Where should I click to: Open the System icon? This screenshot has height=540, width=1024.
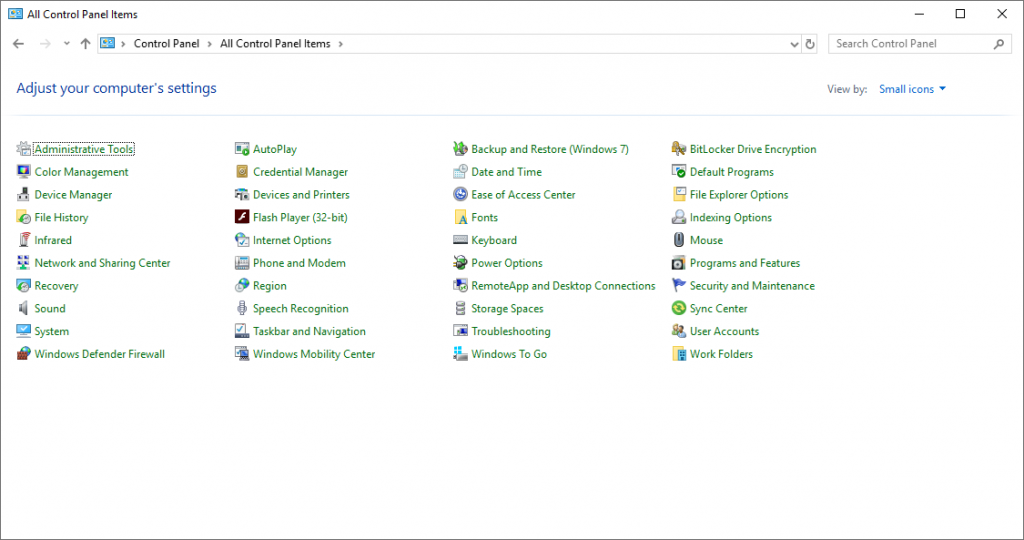click(24, 331)
